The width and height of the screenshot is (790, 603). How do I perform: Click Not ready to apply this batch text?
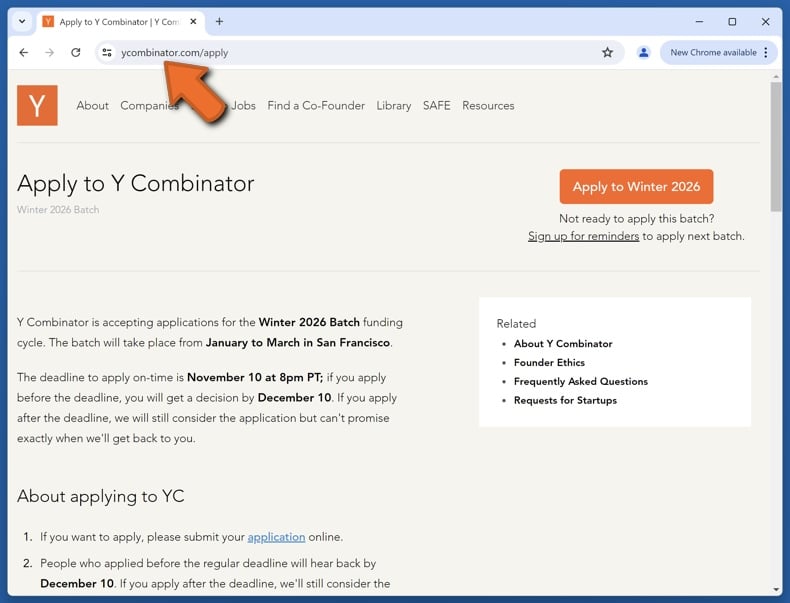636,219
